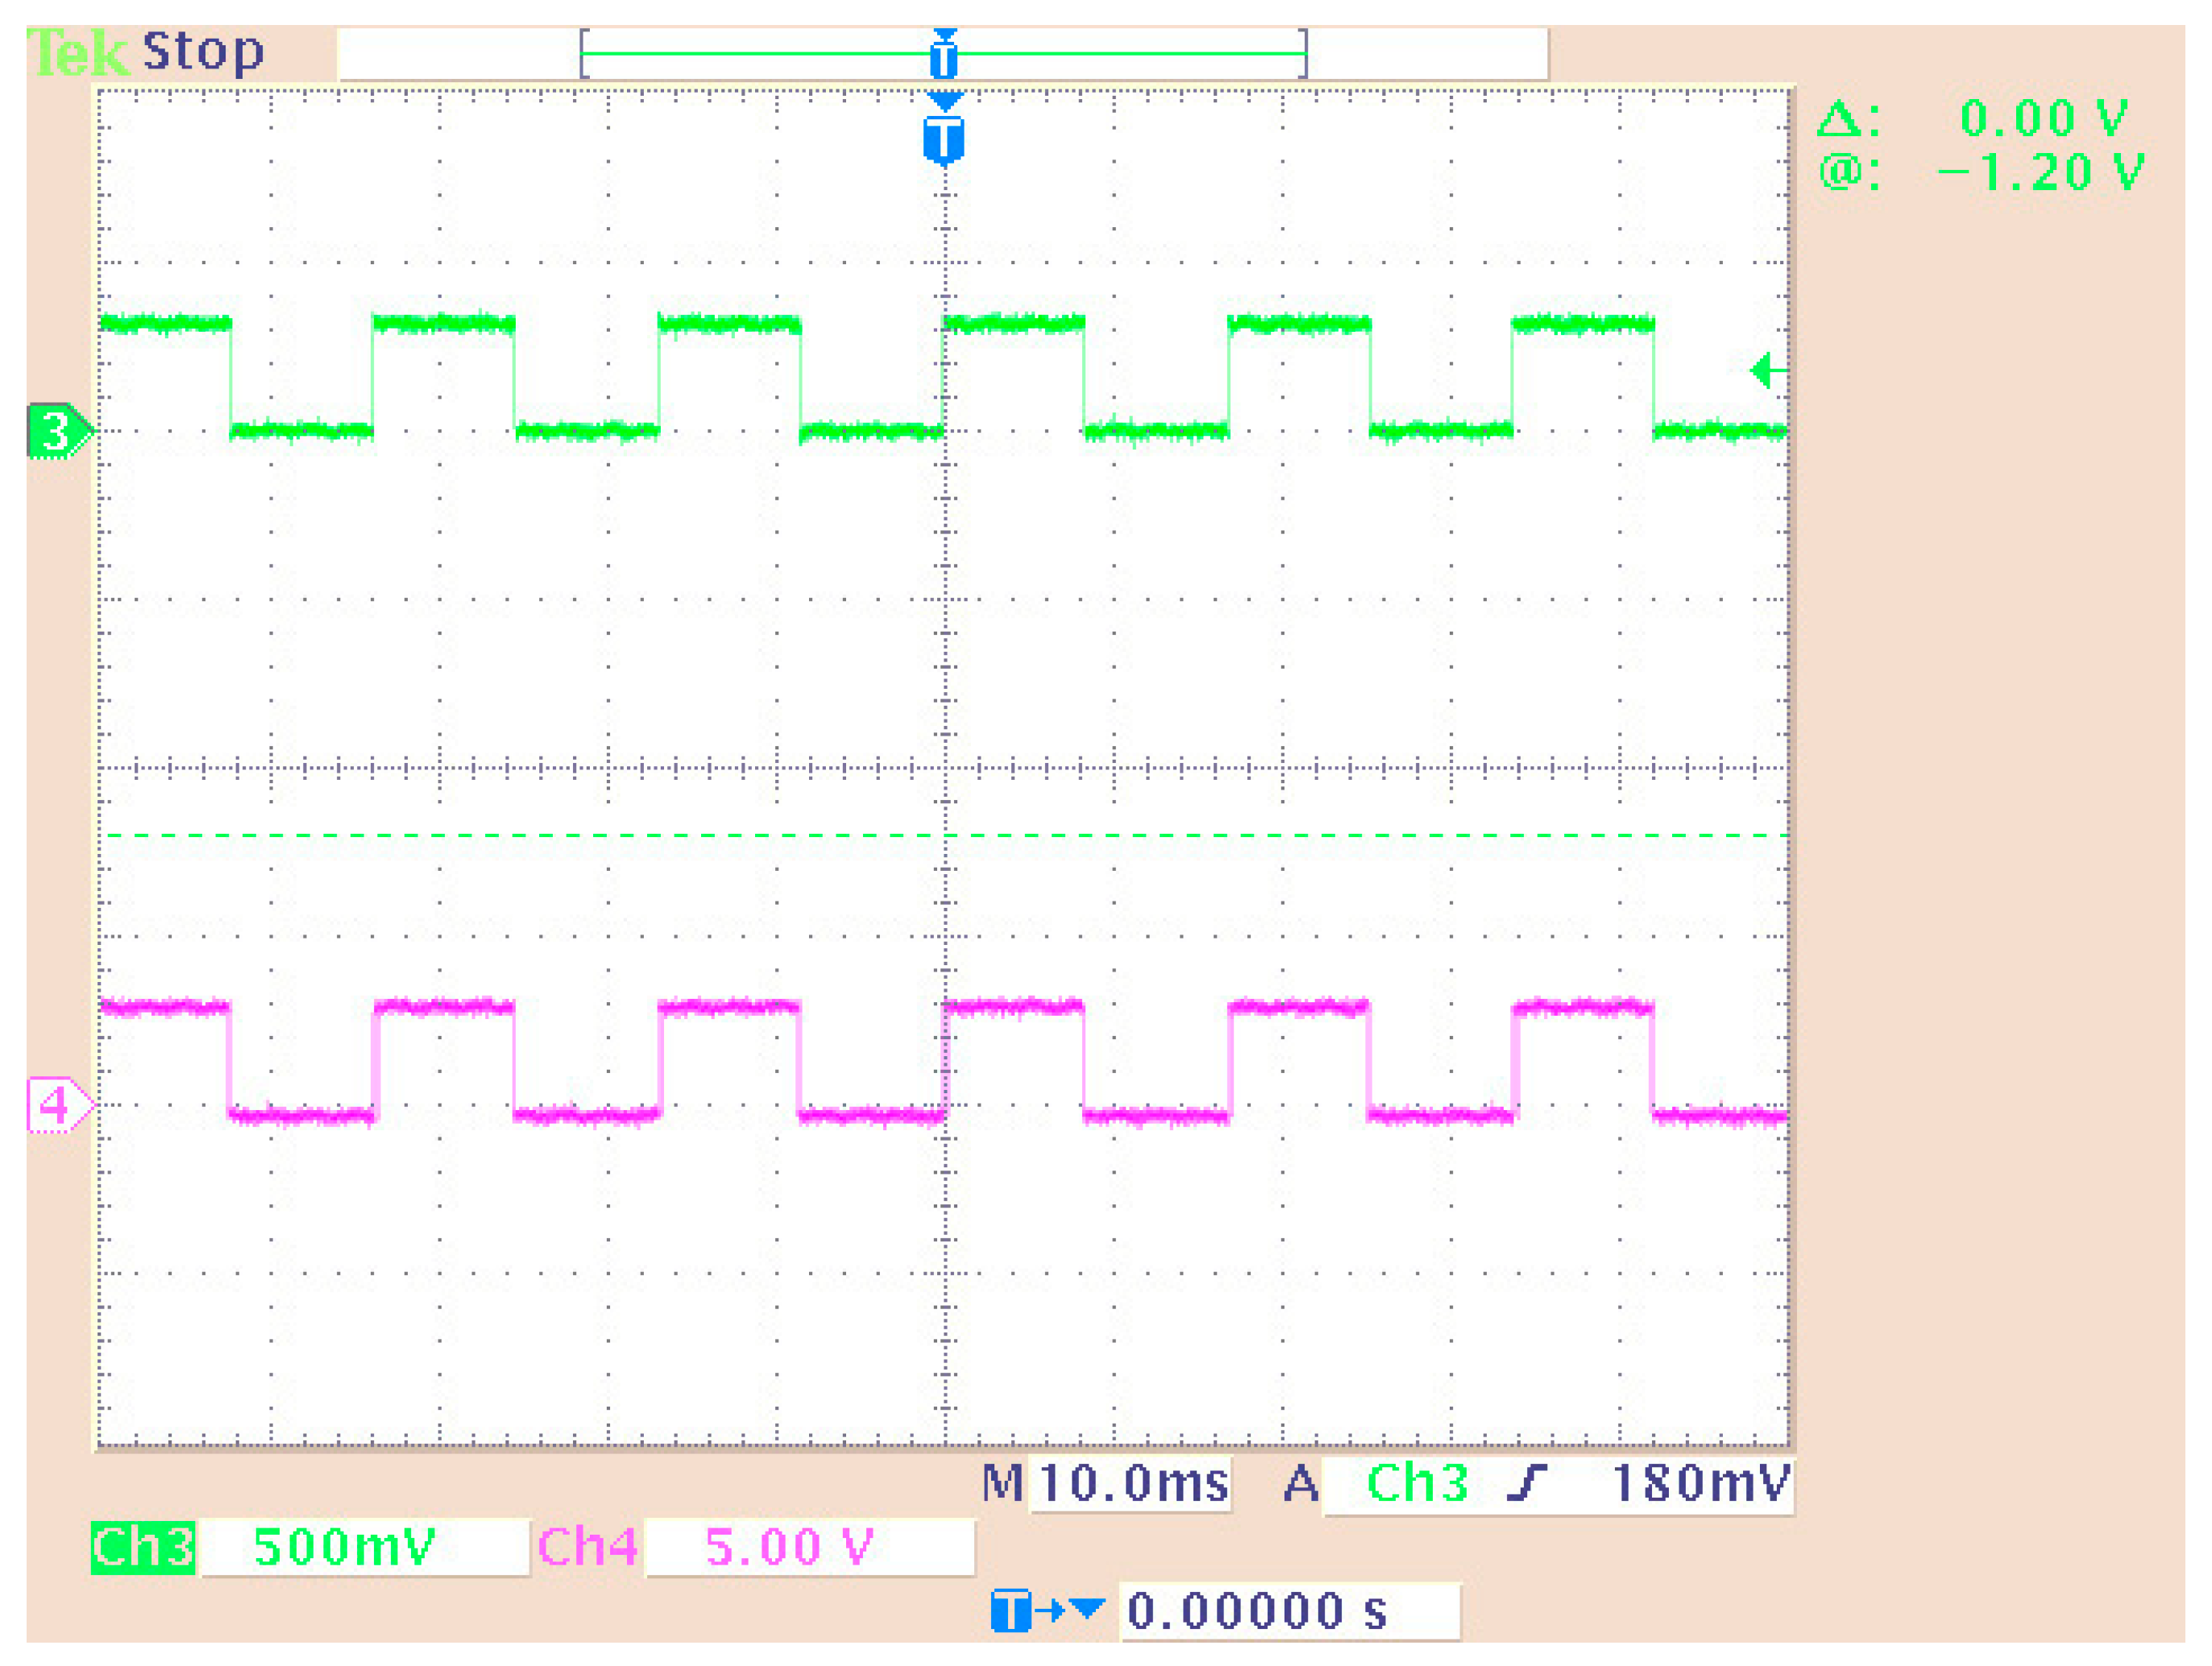Open the M 10.0ms timebase readout
The image size is (2212, 1666).
[1105, 1482]
